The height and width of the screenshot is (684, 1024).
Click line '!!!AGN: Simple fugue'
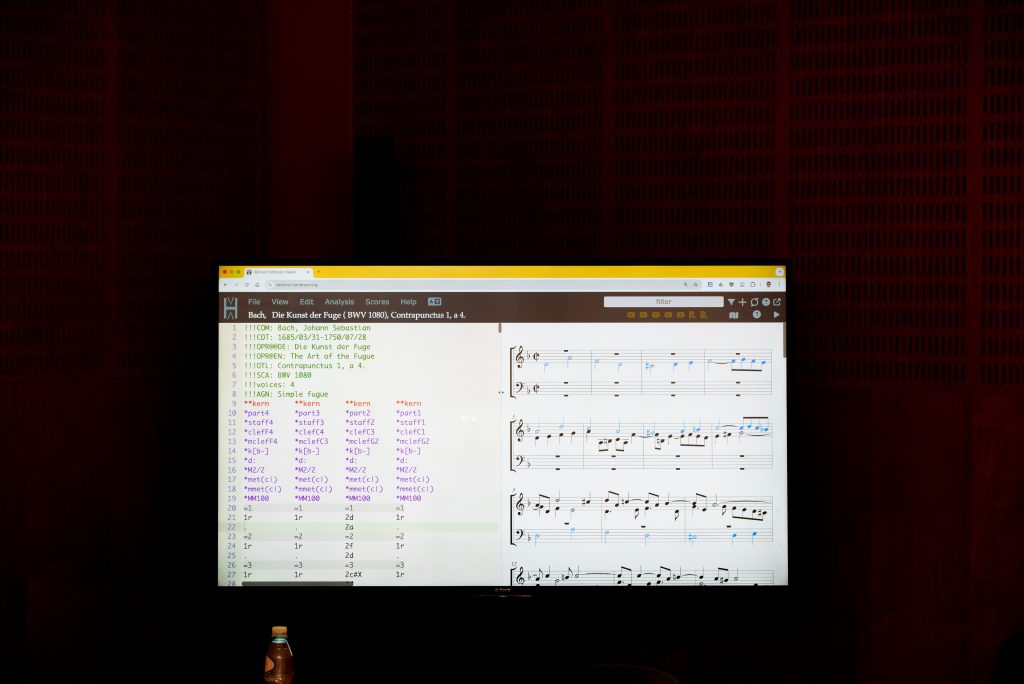point(286,394)
